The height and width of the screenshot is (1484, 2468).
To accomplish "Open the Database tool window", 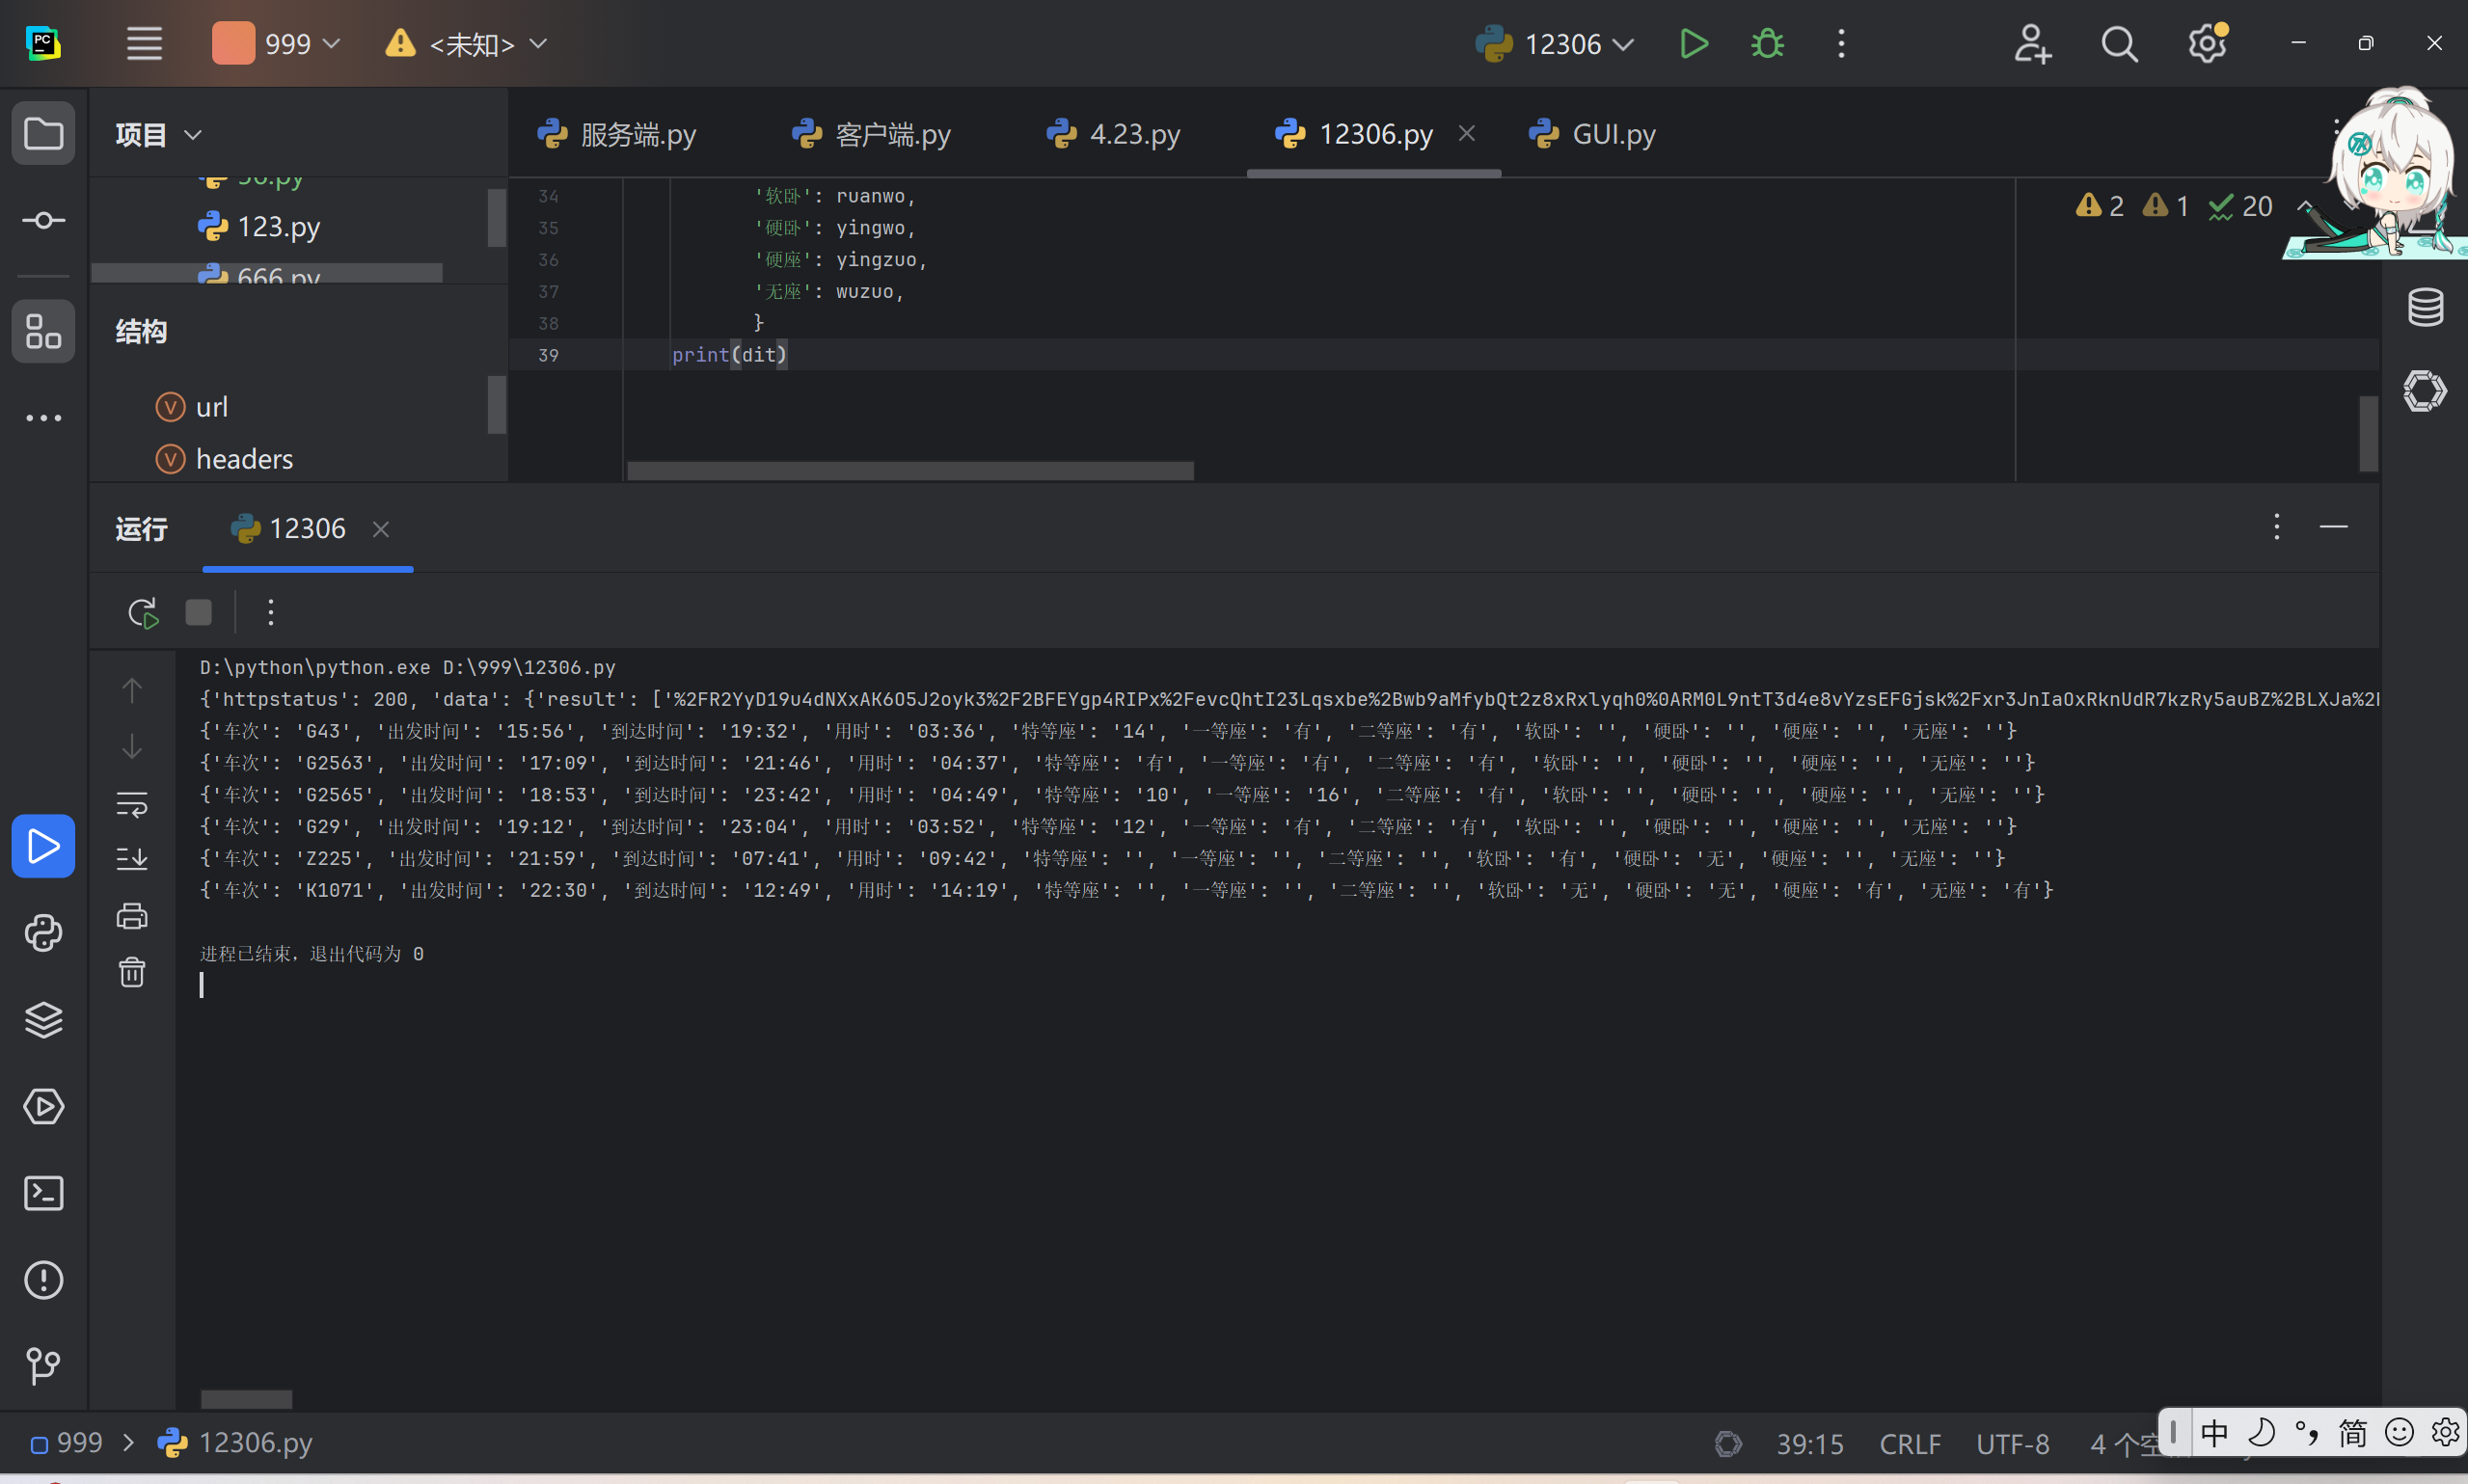I will click(x=2425, y=307).
